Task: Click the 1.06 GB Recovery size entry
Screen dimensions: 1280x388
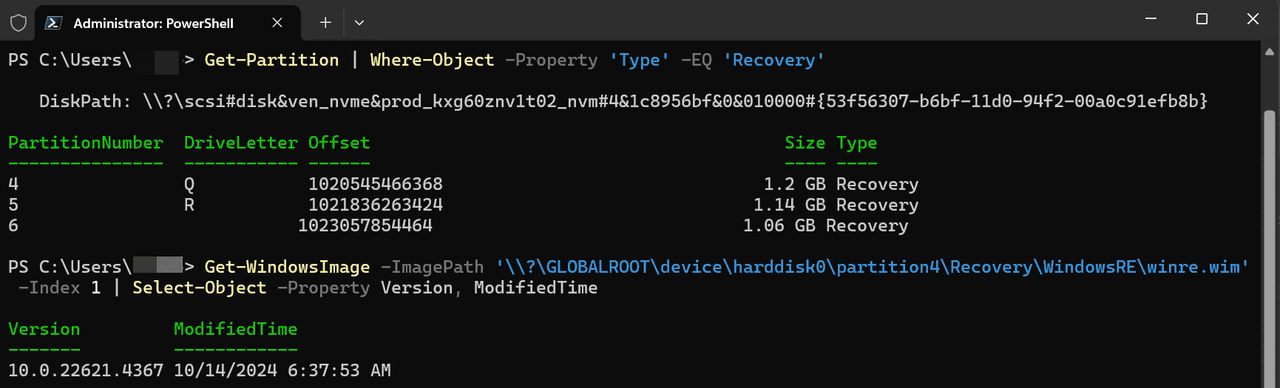Action: [826, 226]
